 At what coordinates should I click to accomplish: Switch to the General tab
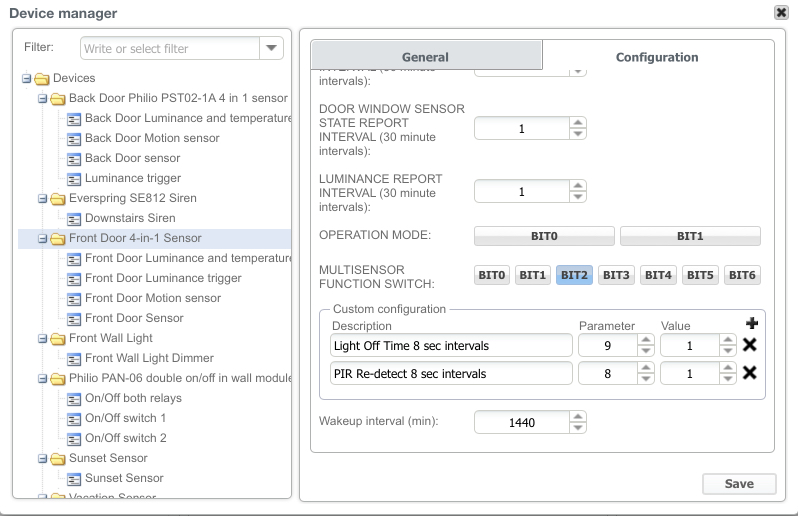425,57
